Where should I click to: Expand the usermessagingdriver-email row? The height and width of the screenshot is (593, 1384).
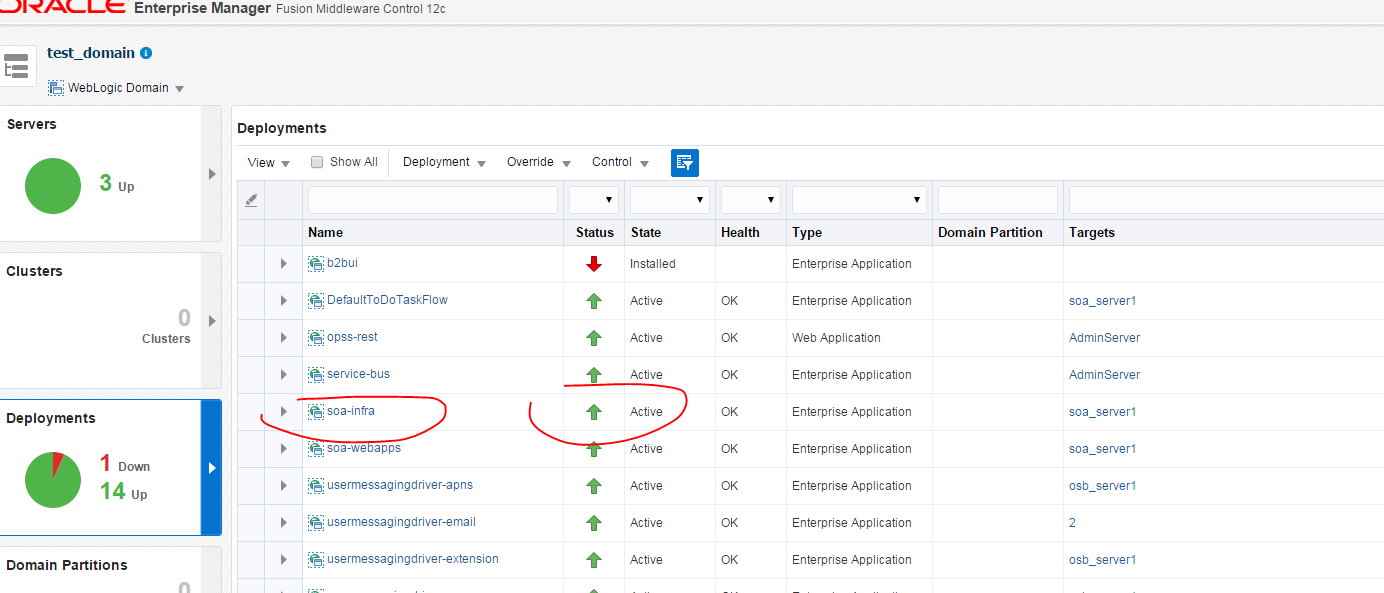284,523
